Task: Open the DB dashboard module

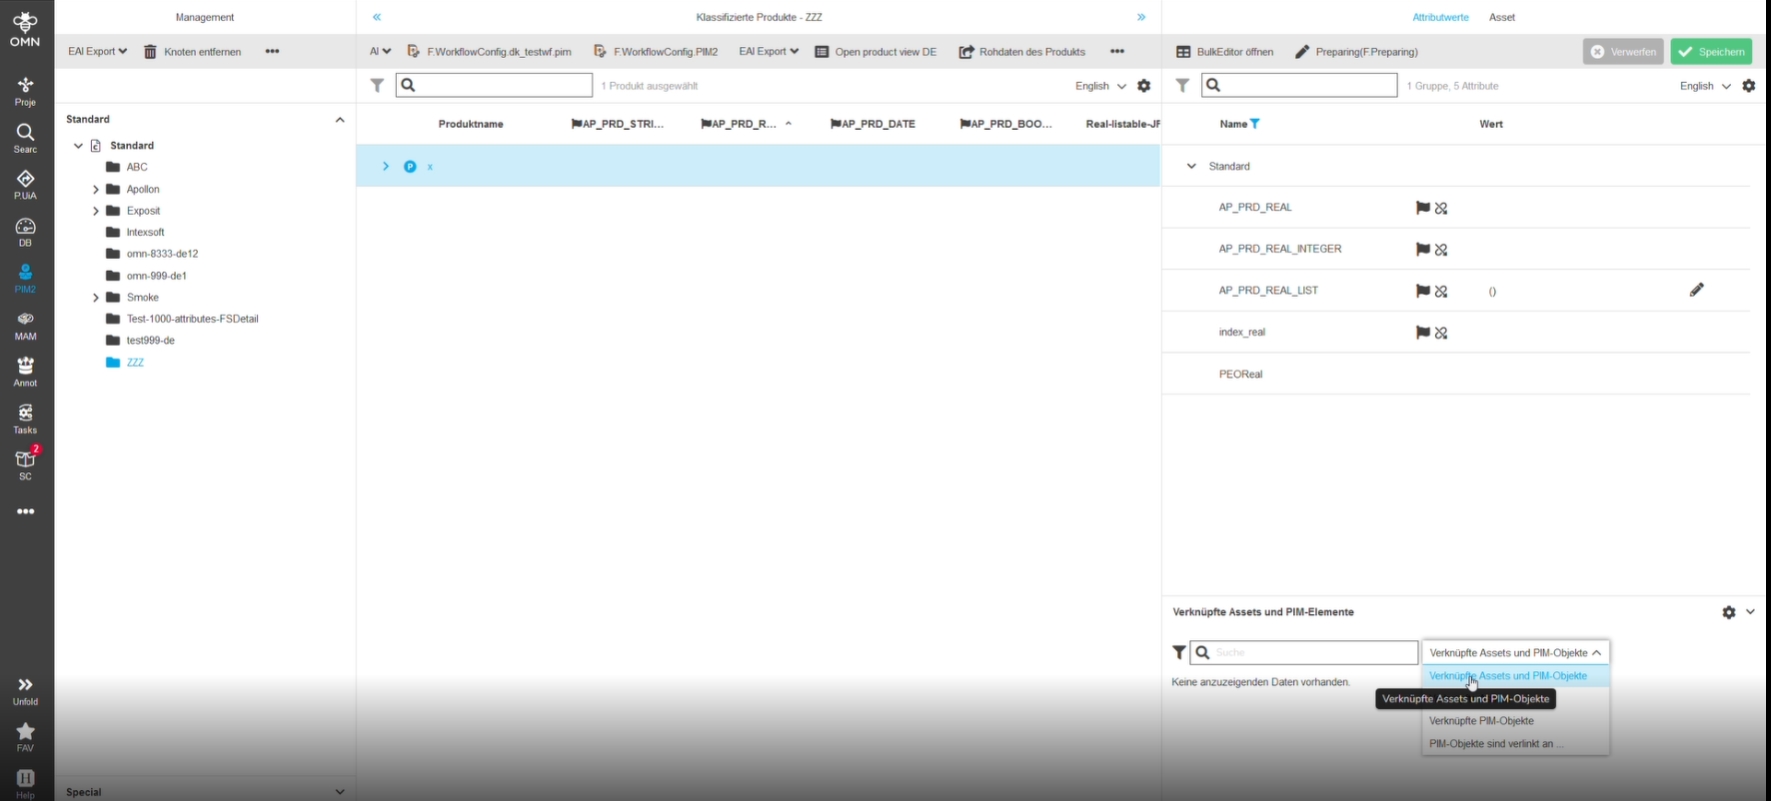Action: click(x=25, y=232)
